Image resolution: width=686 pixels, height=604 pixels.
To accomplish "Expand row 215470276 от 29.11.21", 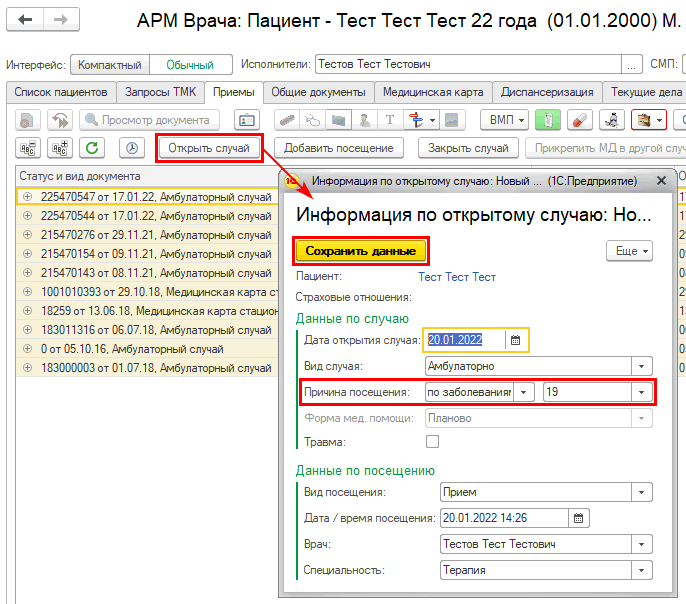I will (27, 234).
